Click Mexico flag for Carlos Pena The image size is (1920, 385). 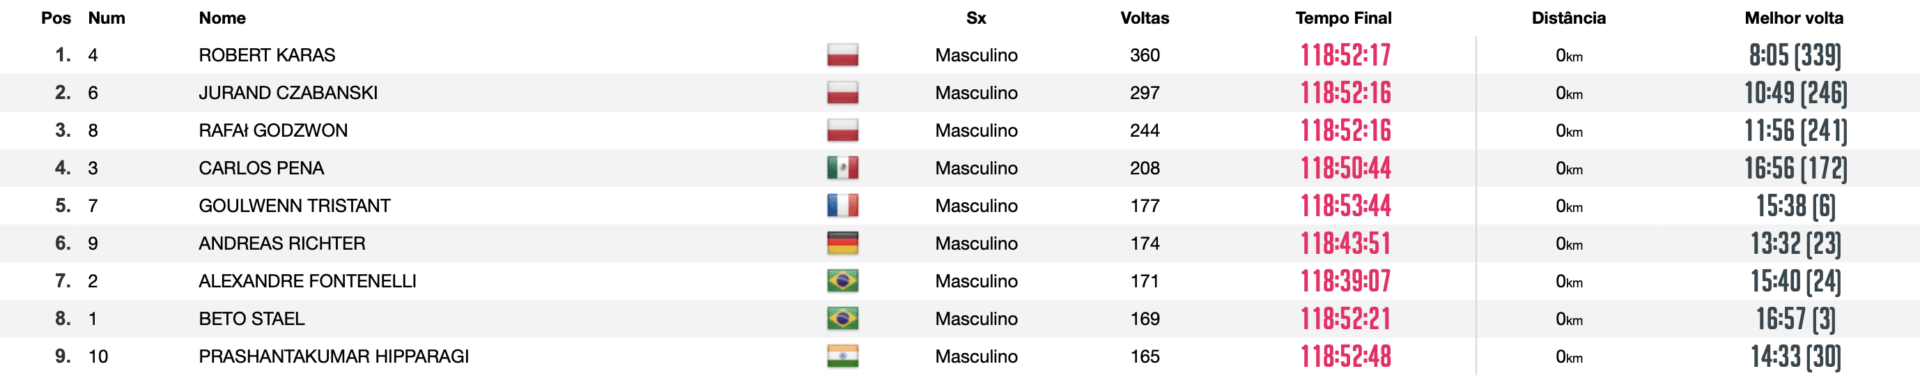click(842, 168)
